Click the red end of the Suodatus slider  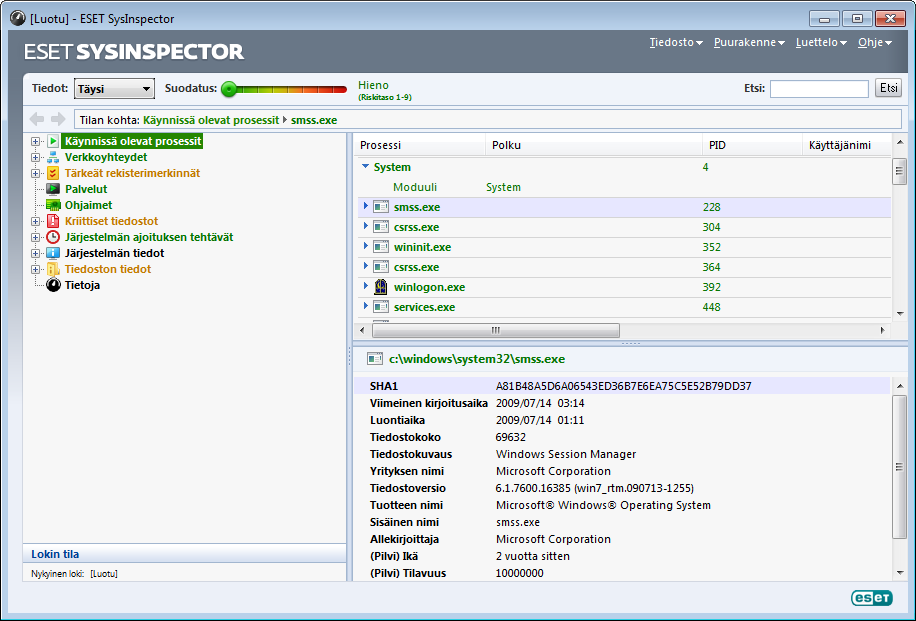pyautogui.click(x=341, y=89)
